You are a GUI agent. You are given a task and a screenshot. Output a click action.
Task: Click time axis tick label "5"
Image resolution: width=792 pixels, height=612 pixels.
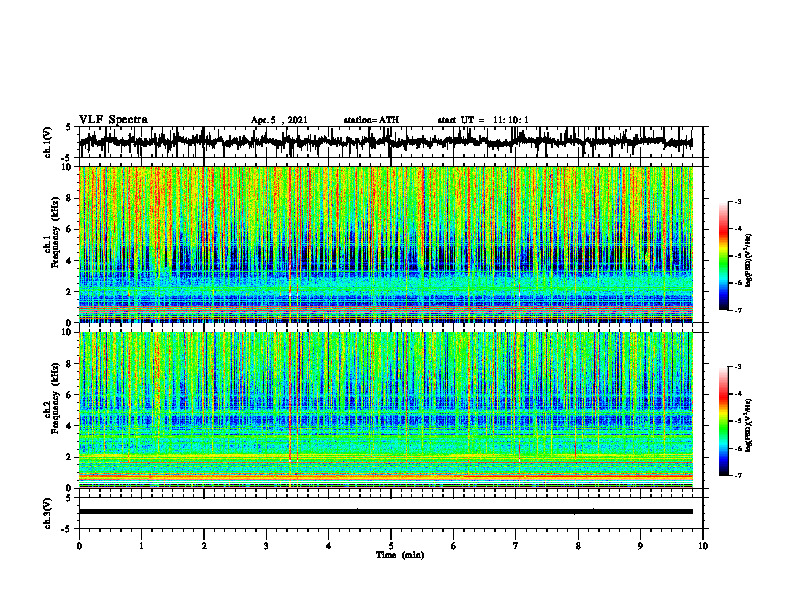tap(391, 546)
